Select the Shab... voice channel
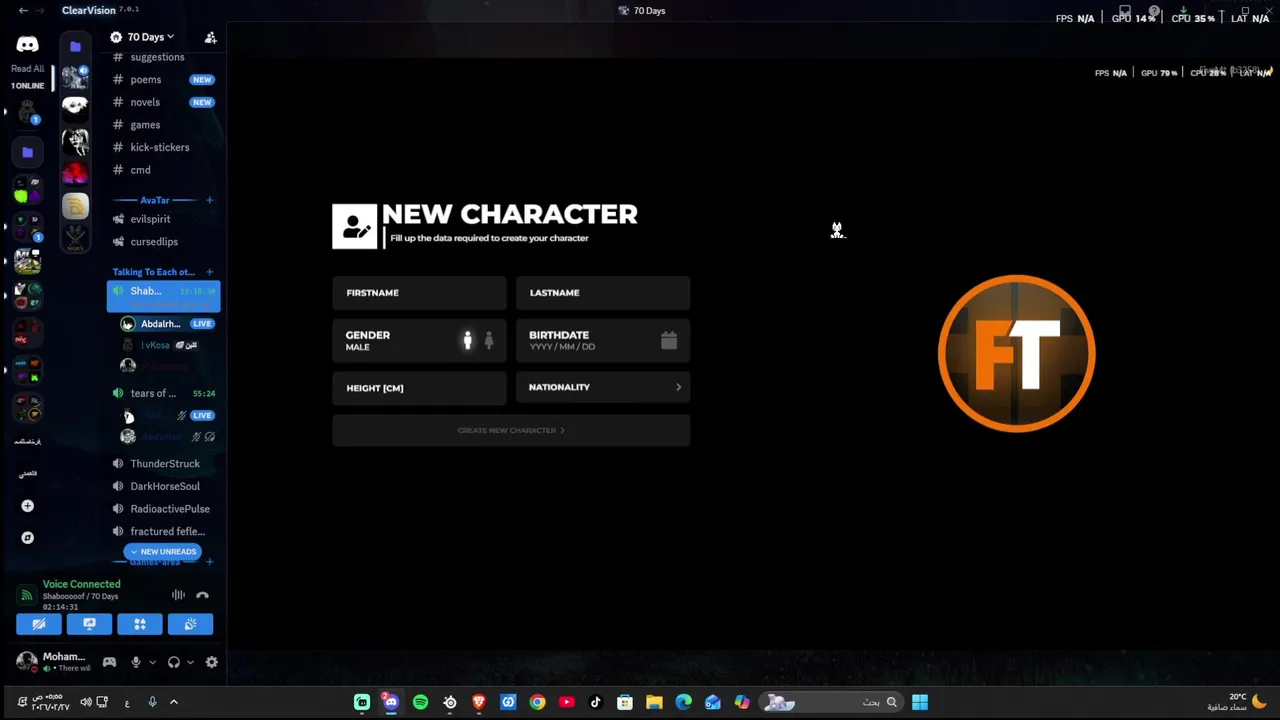The image size is (1280, 720). click(x=164, y=296)
